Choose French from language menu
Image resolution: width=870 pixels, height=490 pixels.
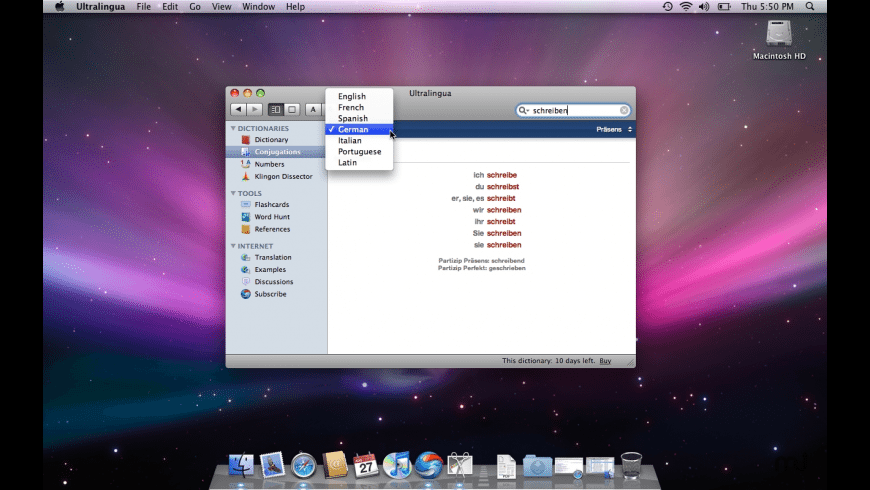click(359, 107)
